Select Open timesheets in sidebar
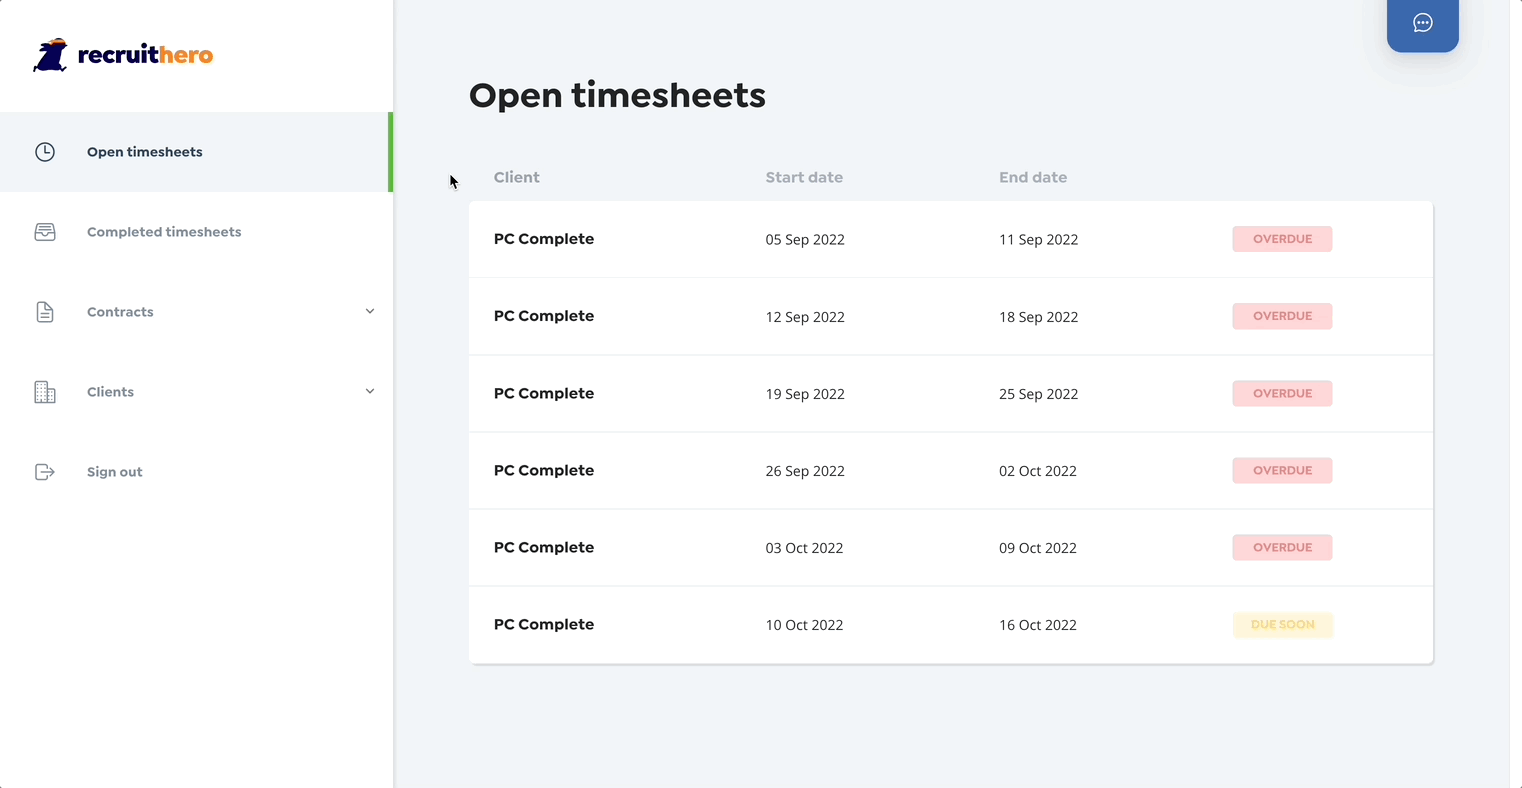 [x=145, y=152]
